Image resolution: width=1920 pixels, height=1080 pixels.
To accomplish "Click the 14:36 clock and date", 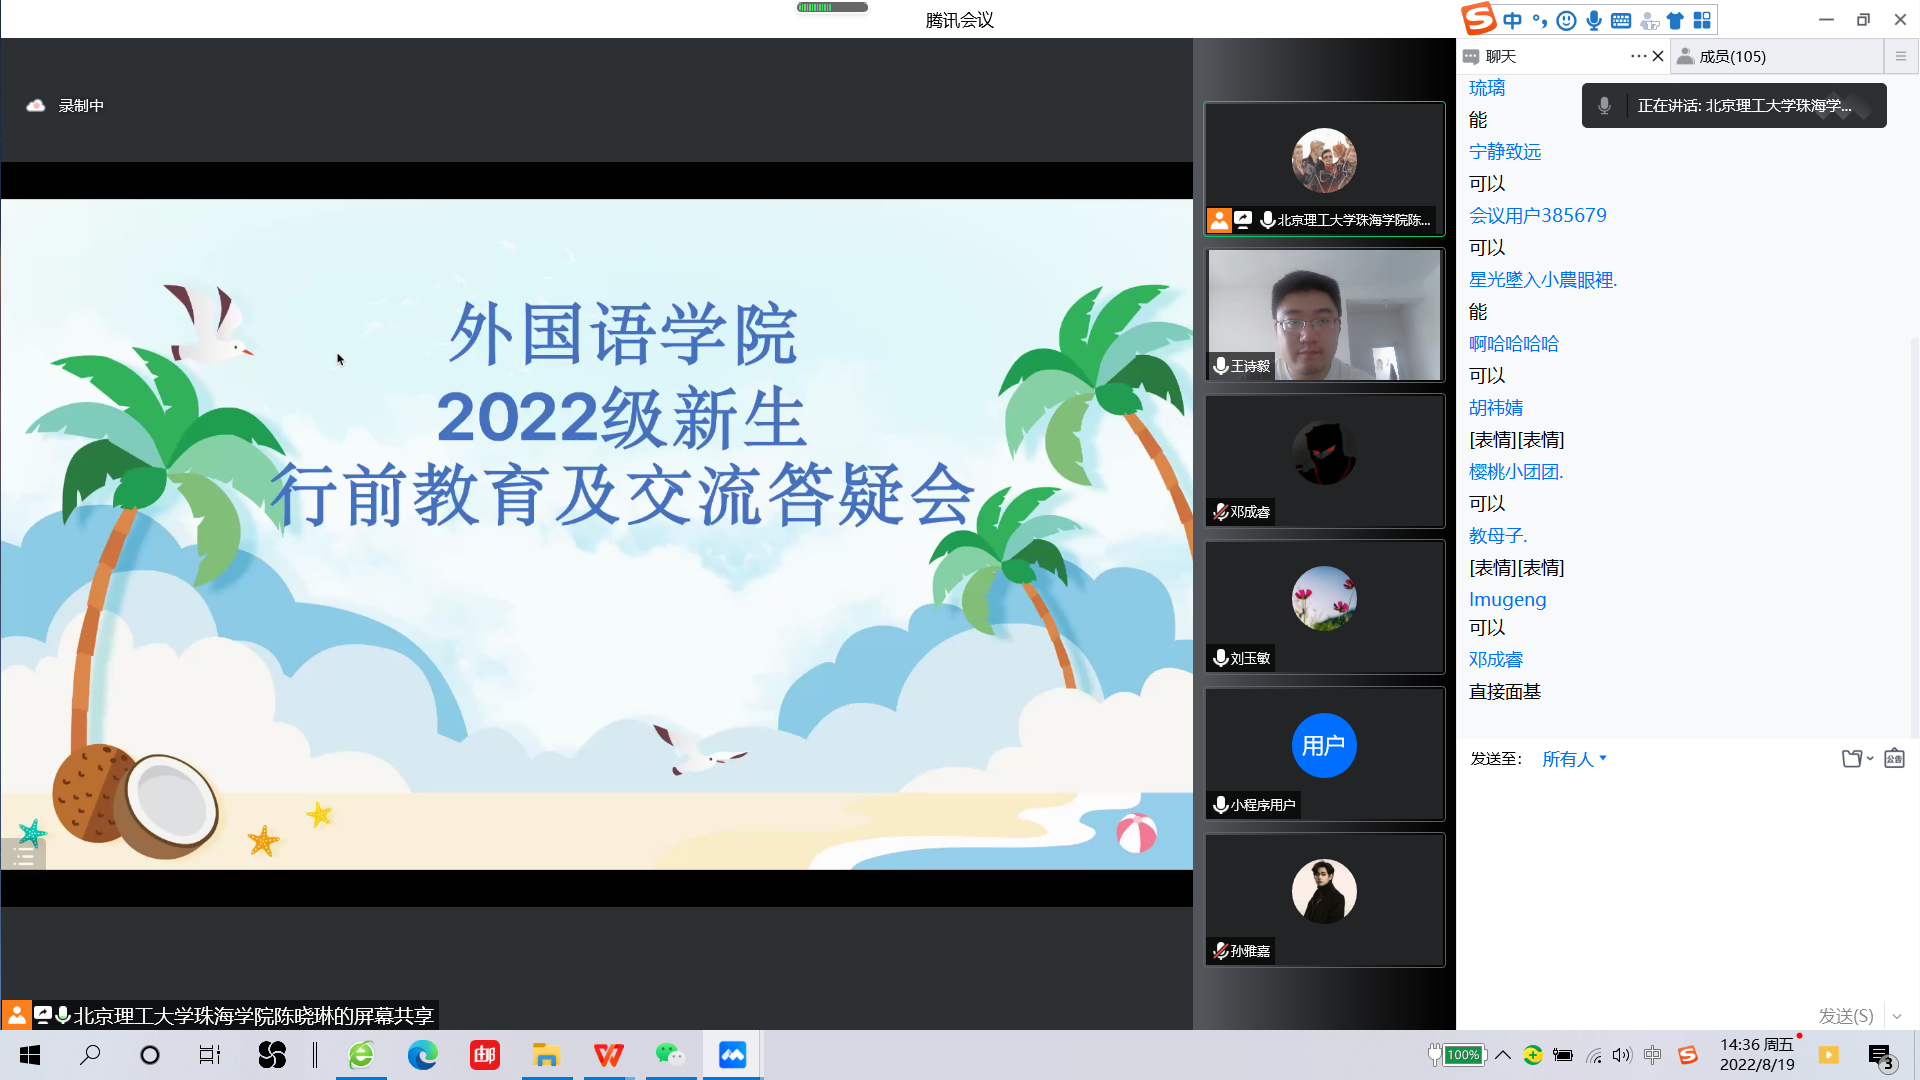I will pyautogui.click(x=1757, y=1055).
